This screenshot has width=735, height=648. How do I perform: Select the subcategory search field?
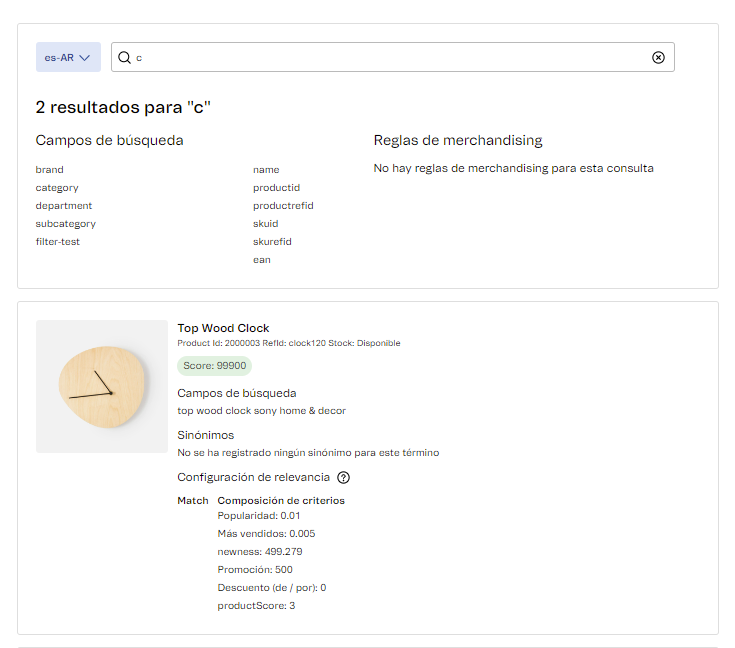[66, 224]
